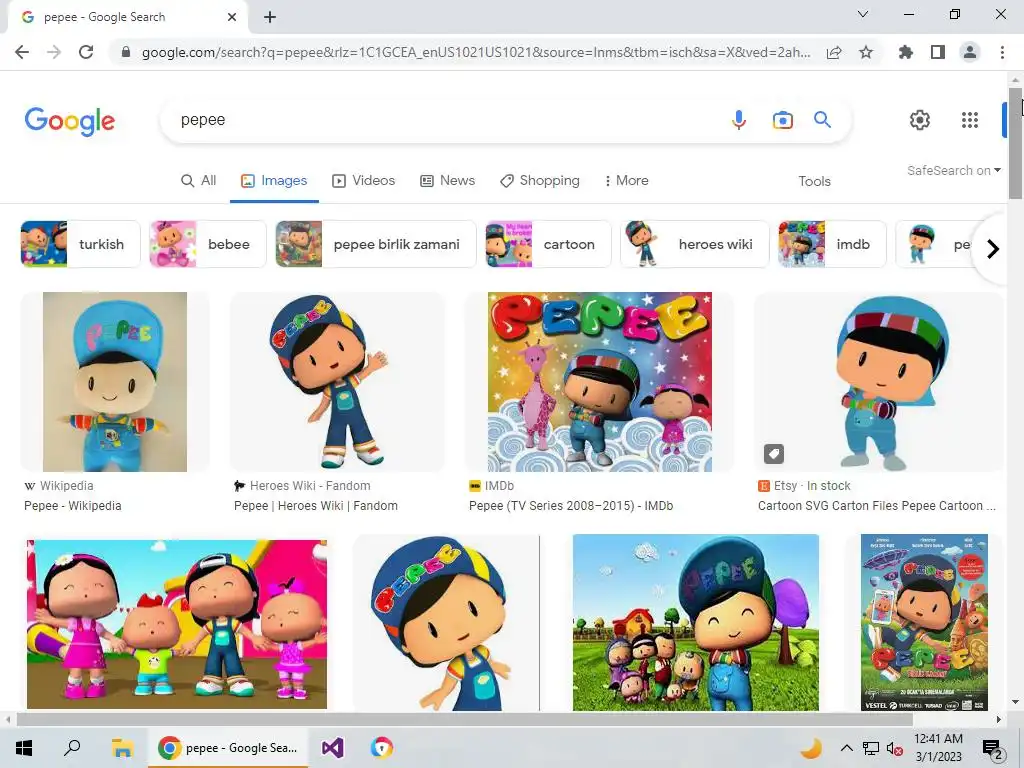
Task: Go to the Google homepage logo
Action: tap(70, 121)
